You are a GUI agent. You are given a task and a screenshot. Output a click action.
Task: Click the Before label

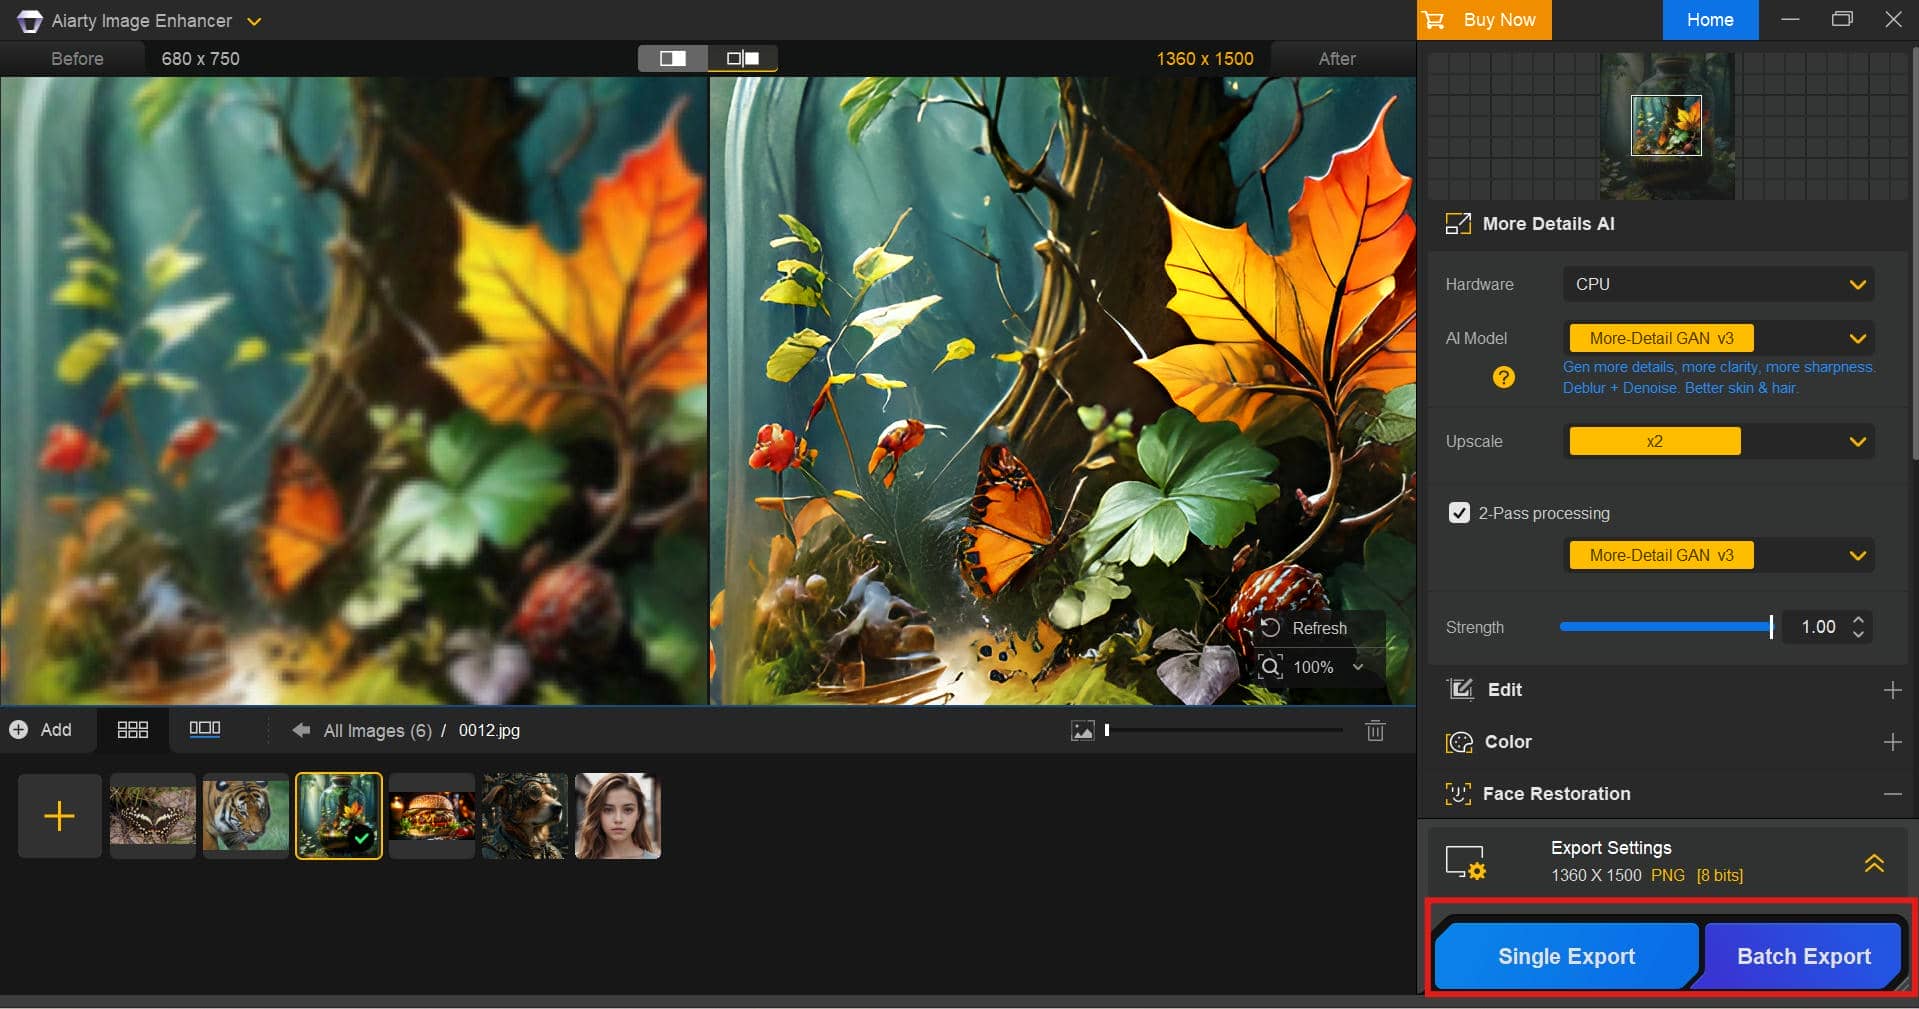pos(77,59)
